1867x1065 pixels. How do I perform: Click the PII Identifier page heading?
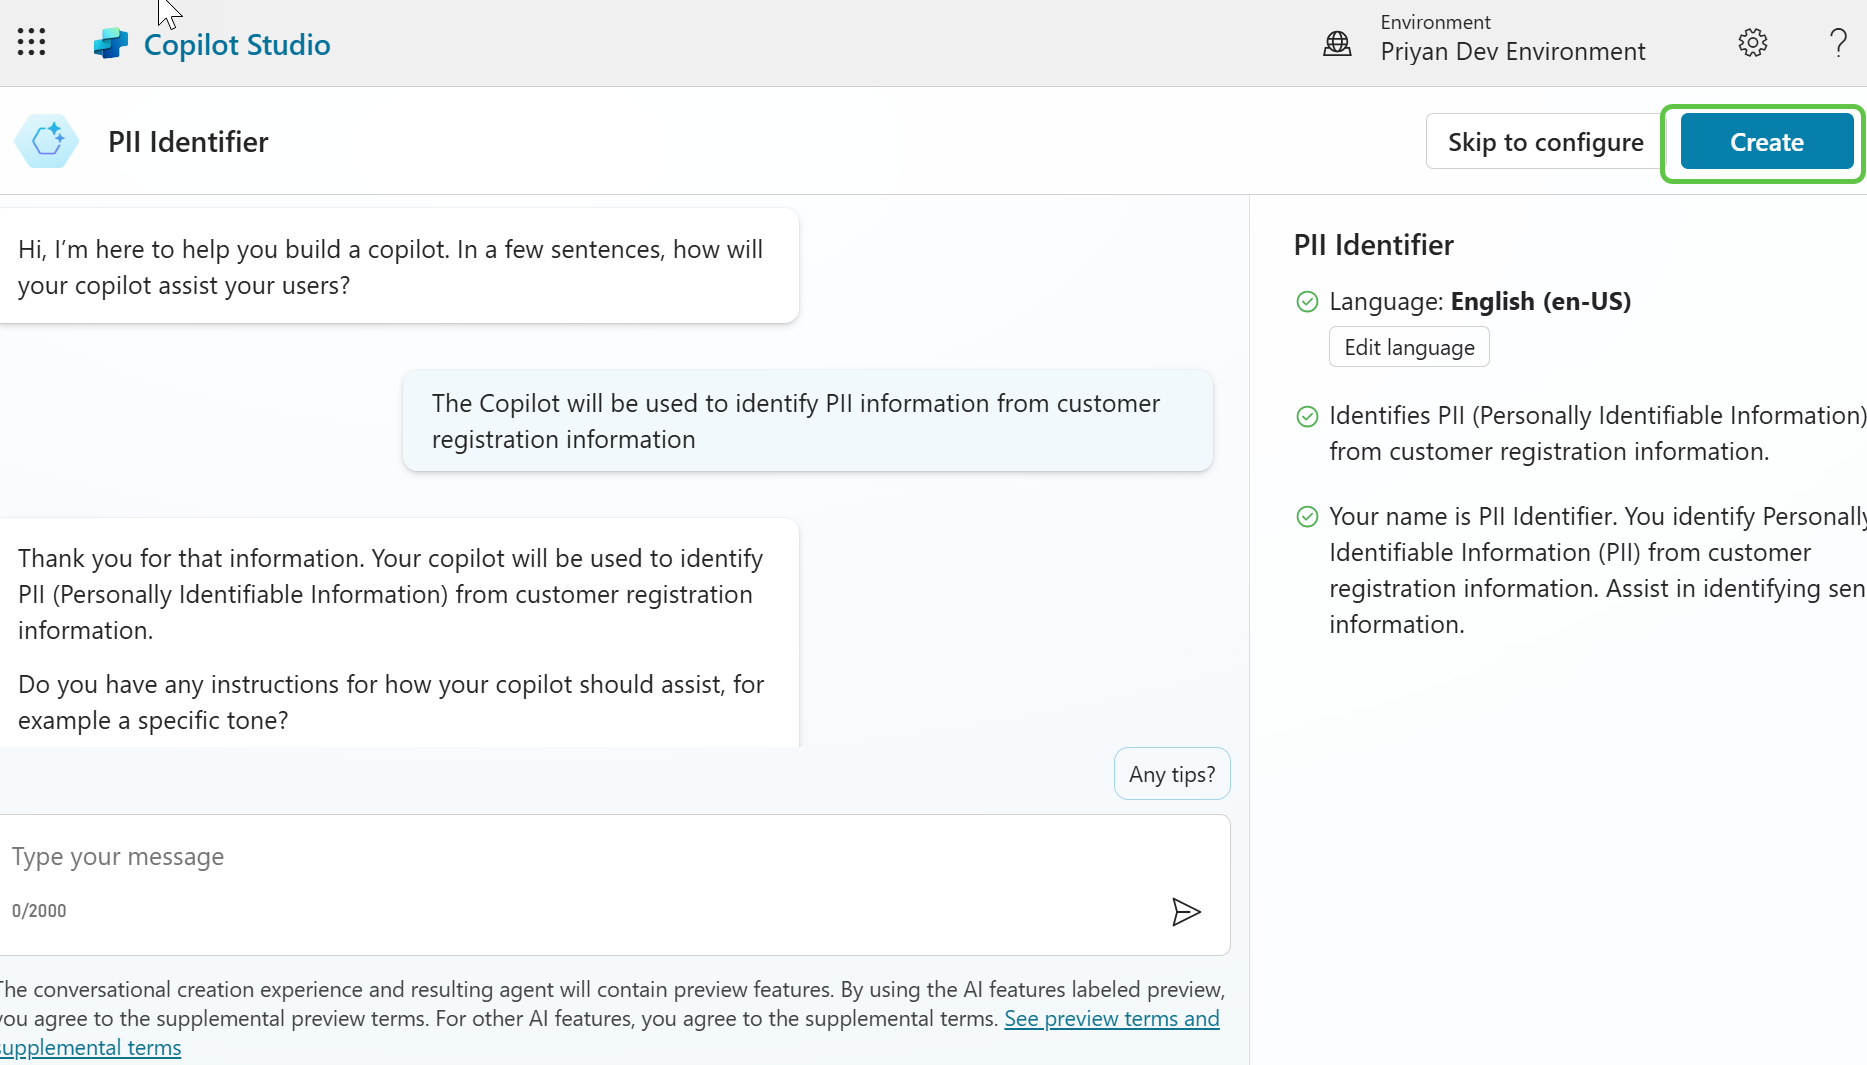coord(188,141)
